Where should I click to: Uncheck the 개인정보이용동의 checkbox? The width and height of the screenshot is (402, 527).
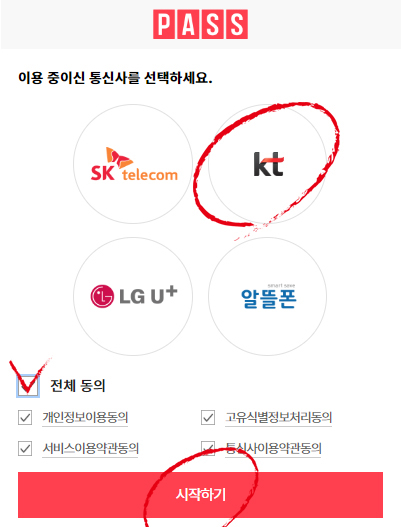(25, 417)
